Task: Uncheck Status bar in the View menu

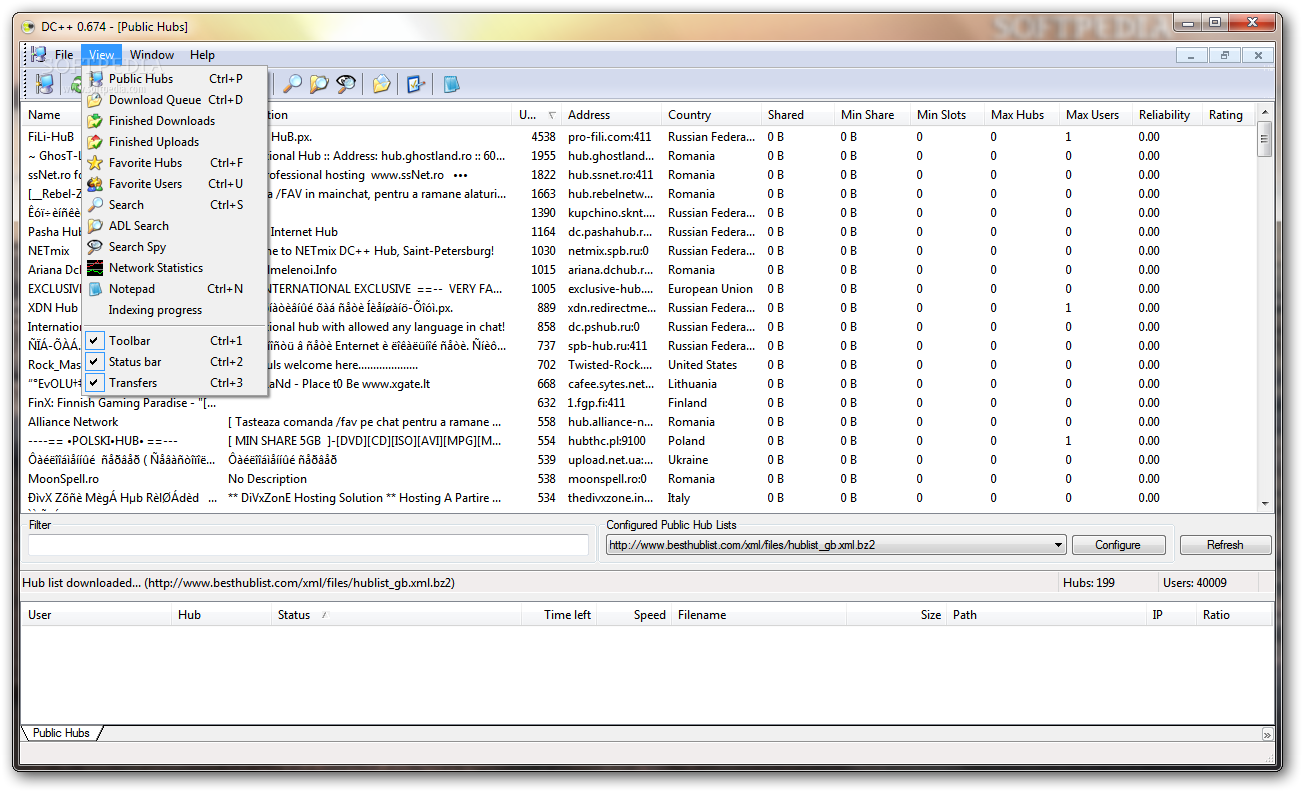Action: (x=174, y=362)
